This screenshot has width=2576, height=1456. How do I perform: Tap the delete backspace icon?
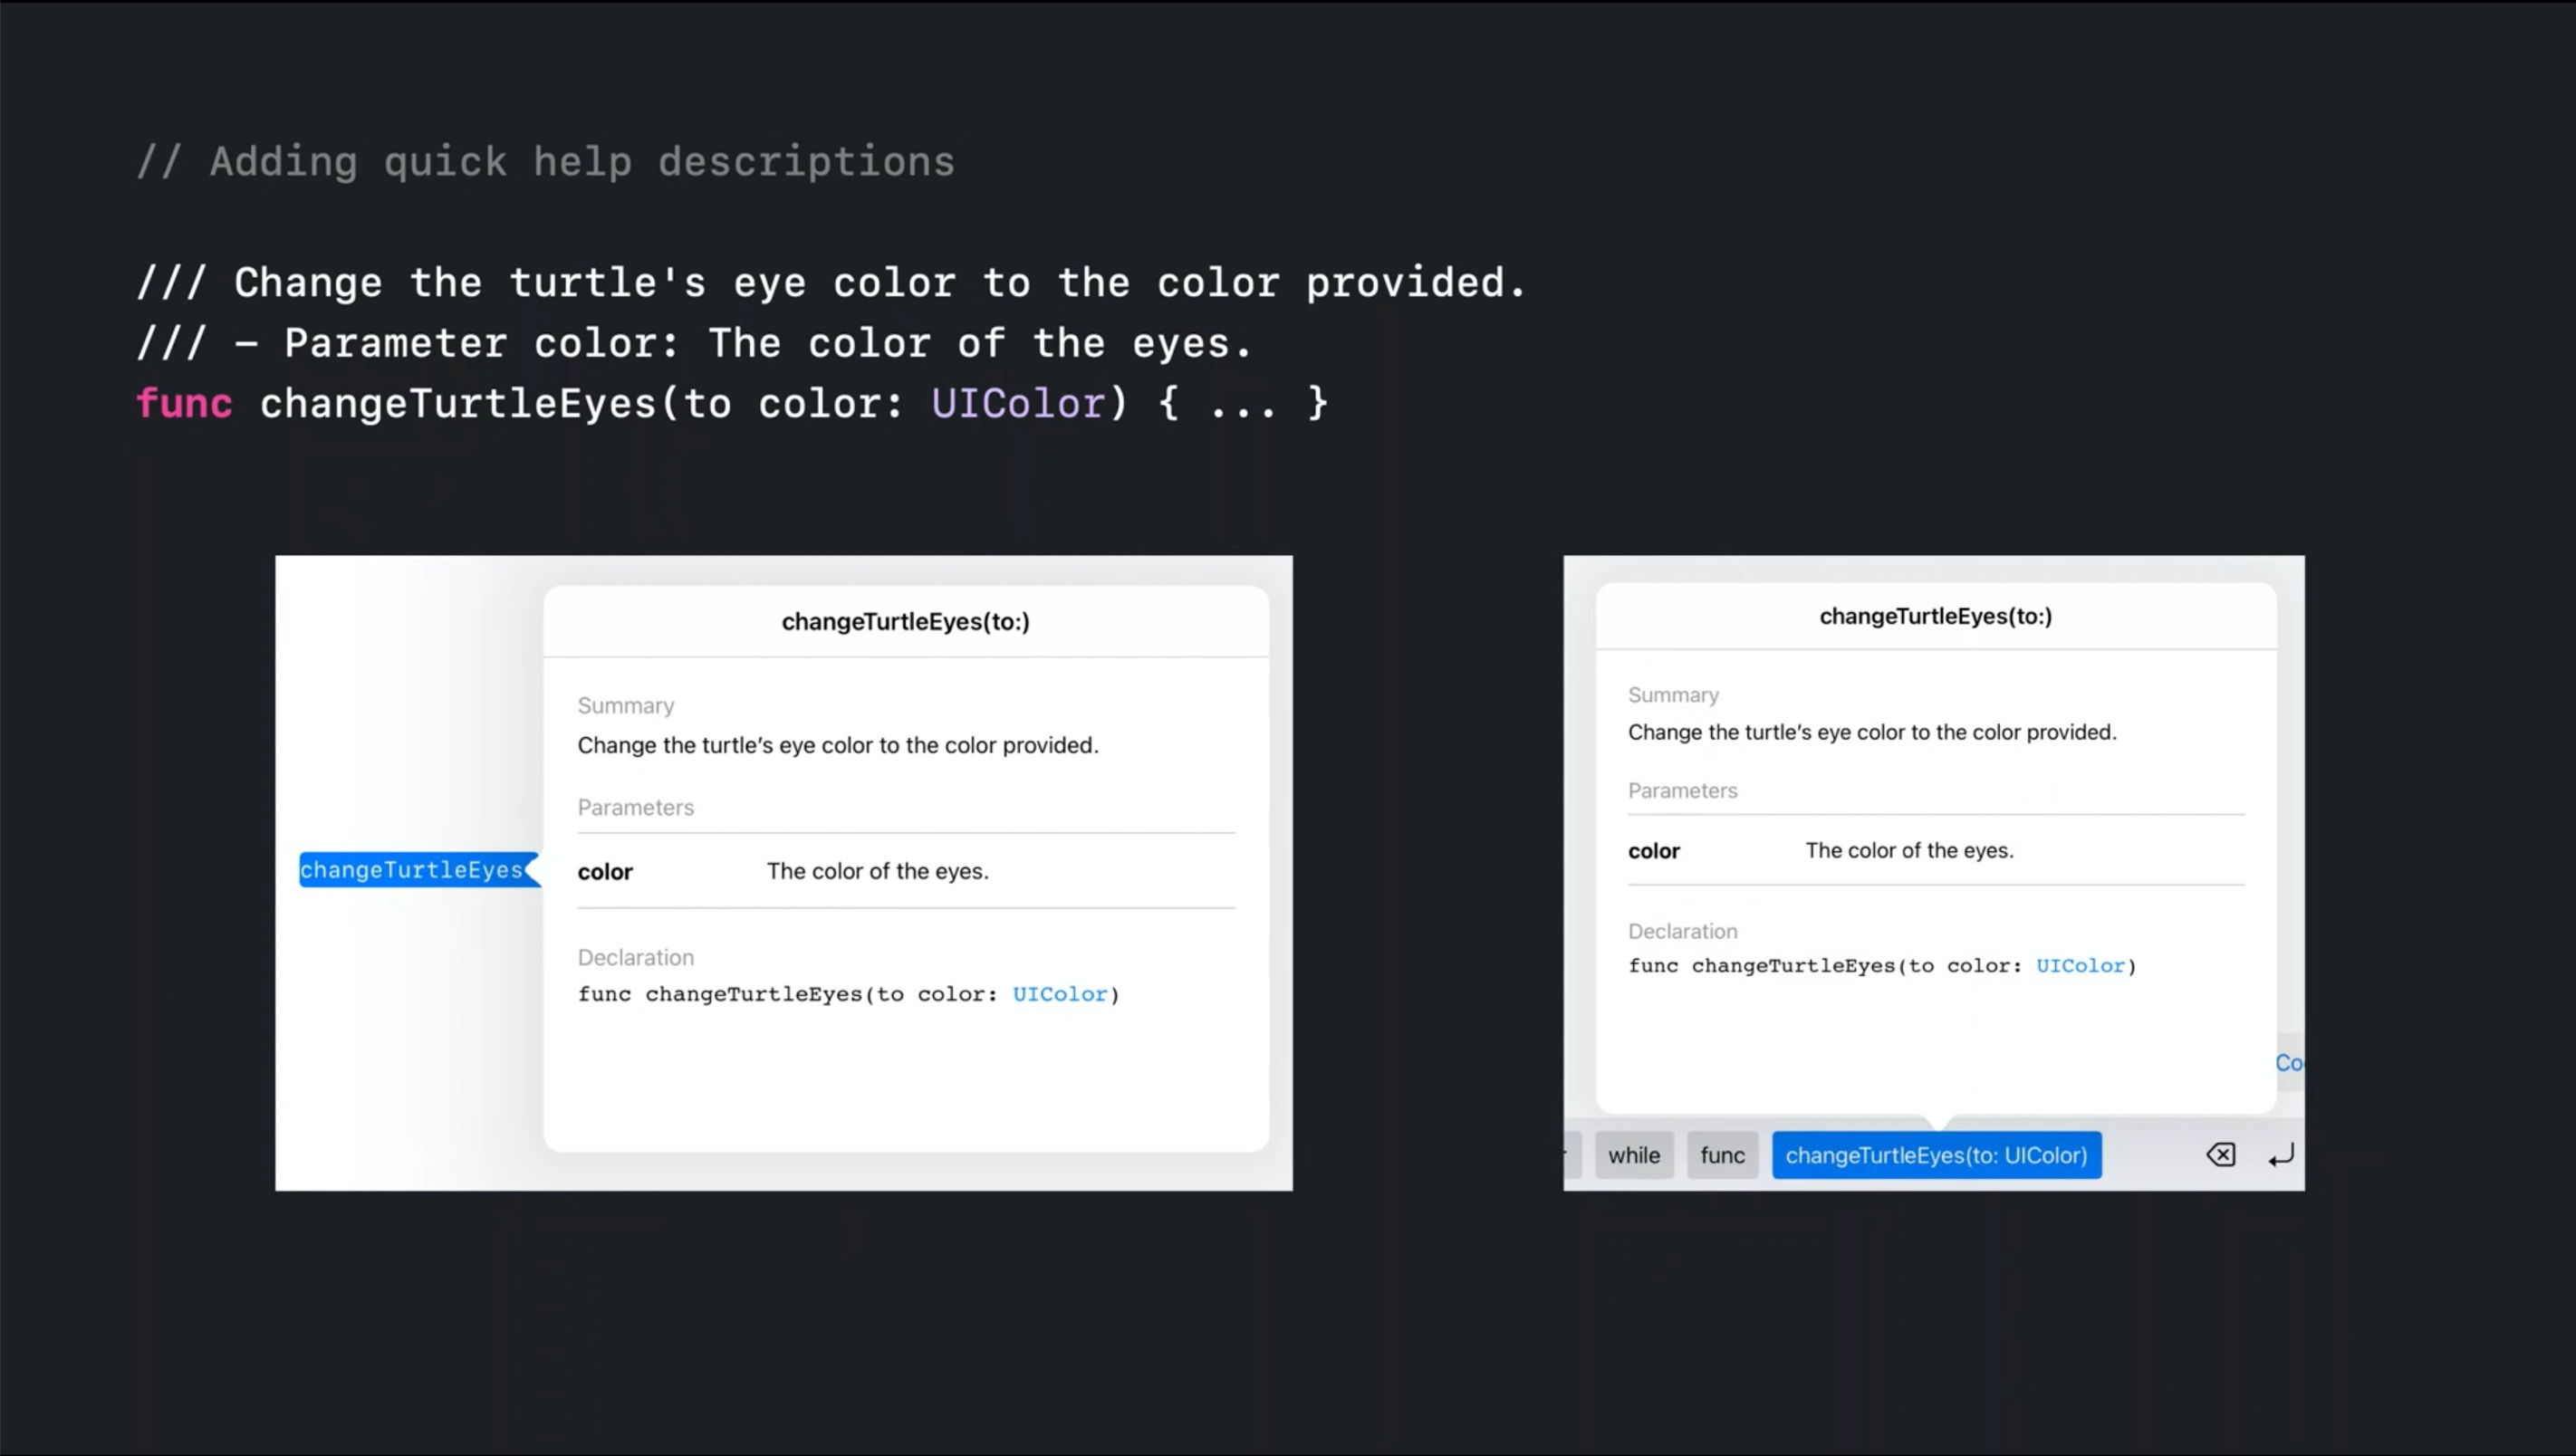click(x=2221, y=1155)
